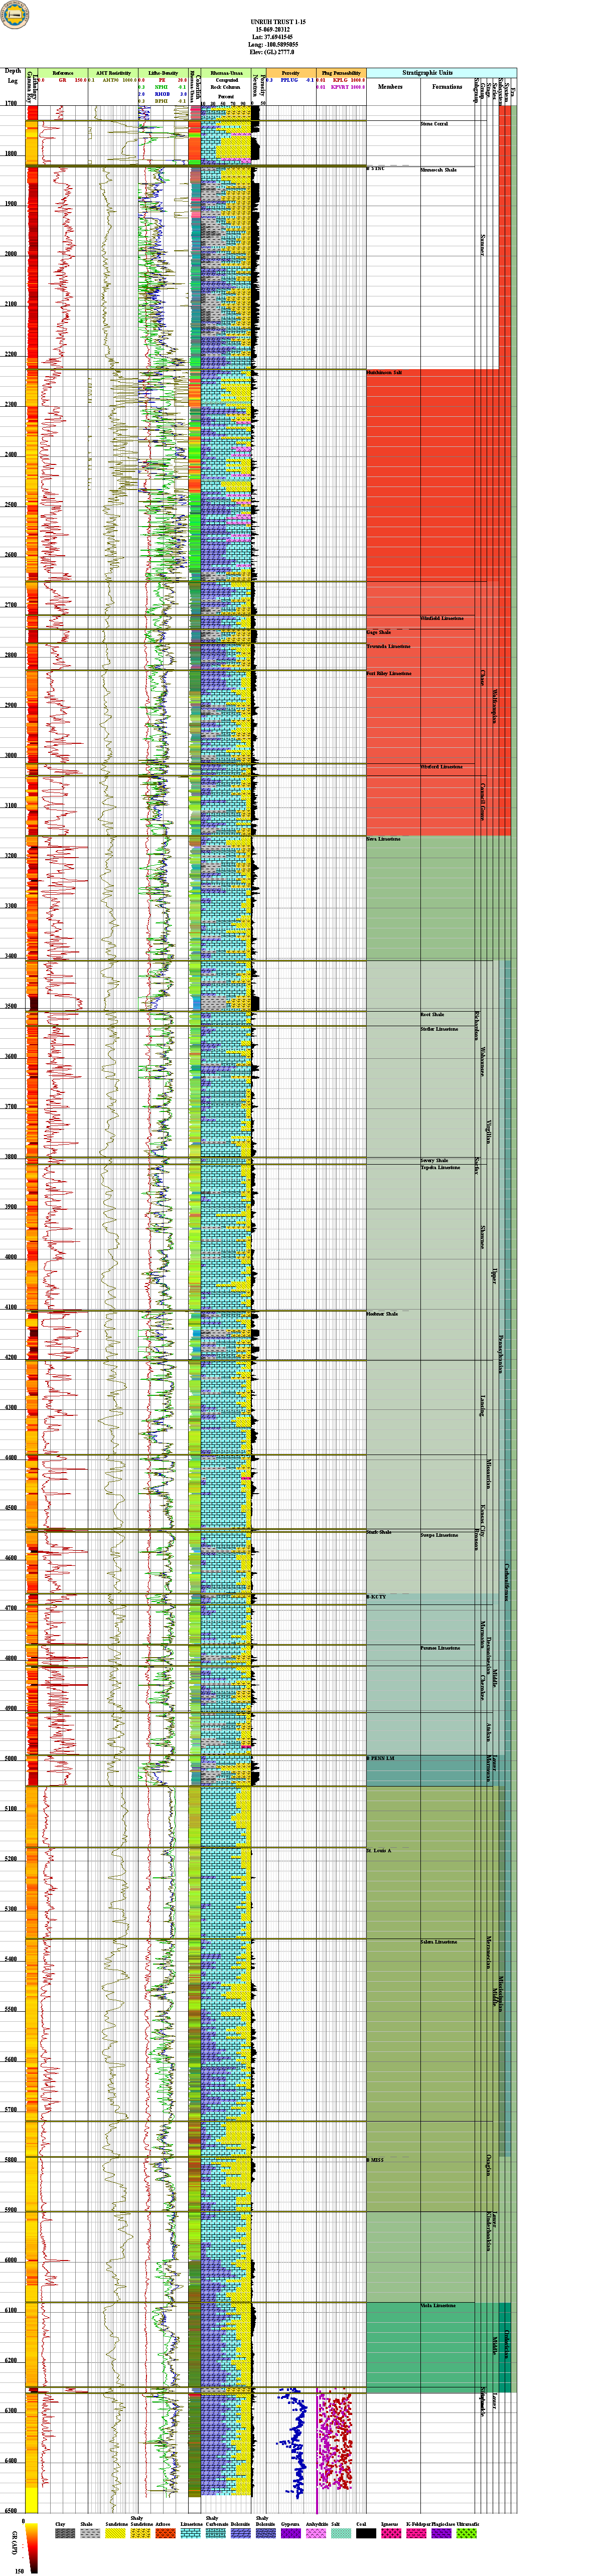Click the purple Gypsum legend swatch
The height and width of the screenshot is (2576, 592).
pos(290,2534)
